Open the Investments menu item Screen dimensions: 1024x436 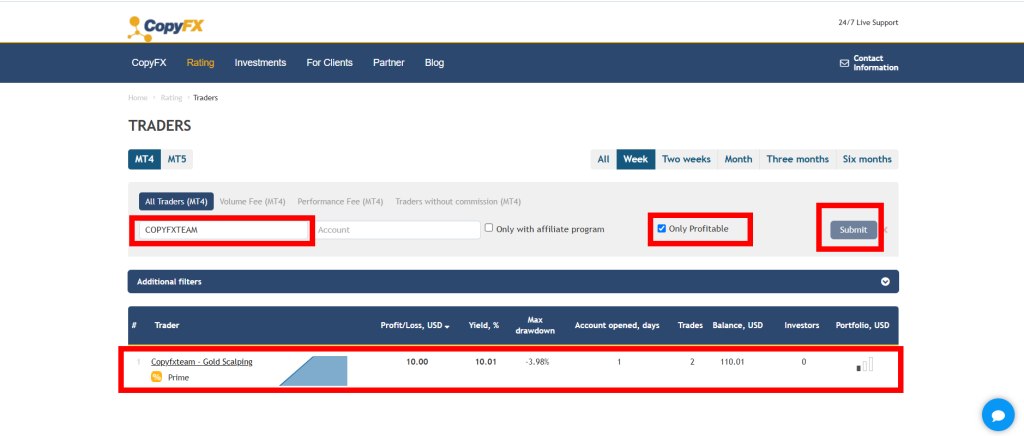(261, 63)
